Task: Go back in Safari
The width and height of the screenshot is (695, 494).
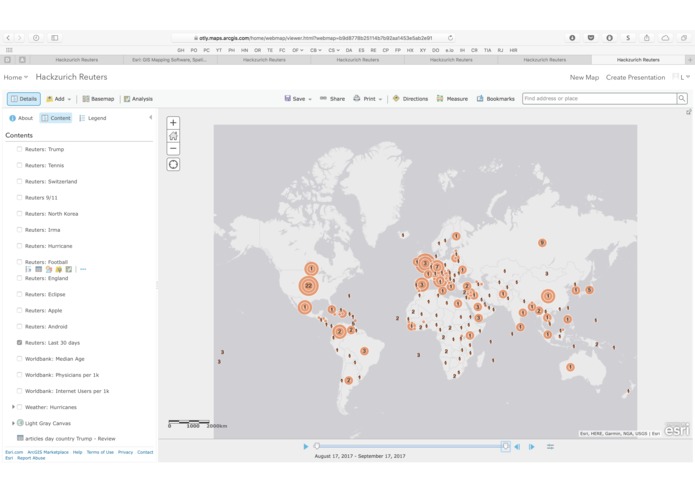Action: pos(8,38)
